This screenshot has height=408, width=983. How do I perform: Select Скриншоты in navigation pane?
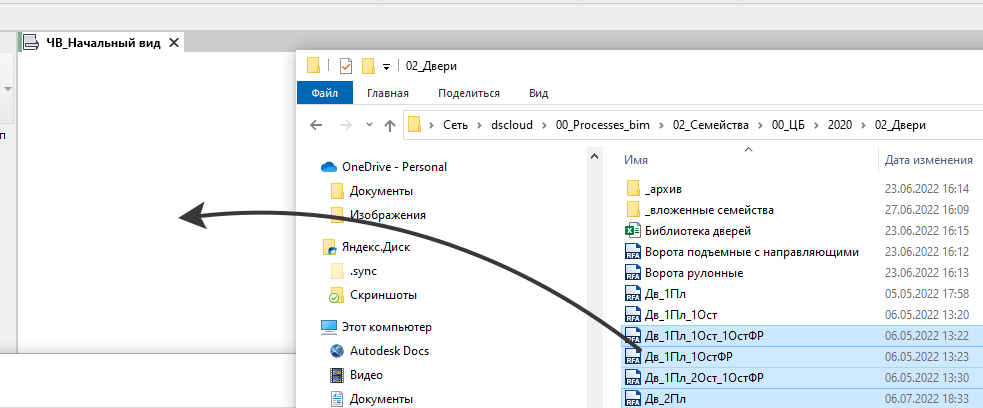click(384, 295)
